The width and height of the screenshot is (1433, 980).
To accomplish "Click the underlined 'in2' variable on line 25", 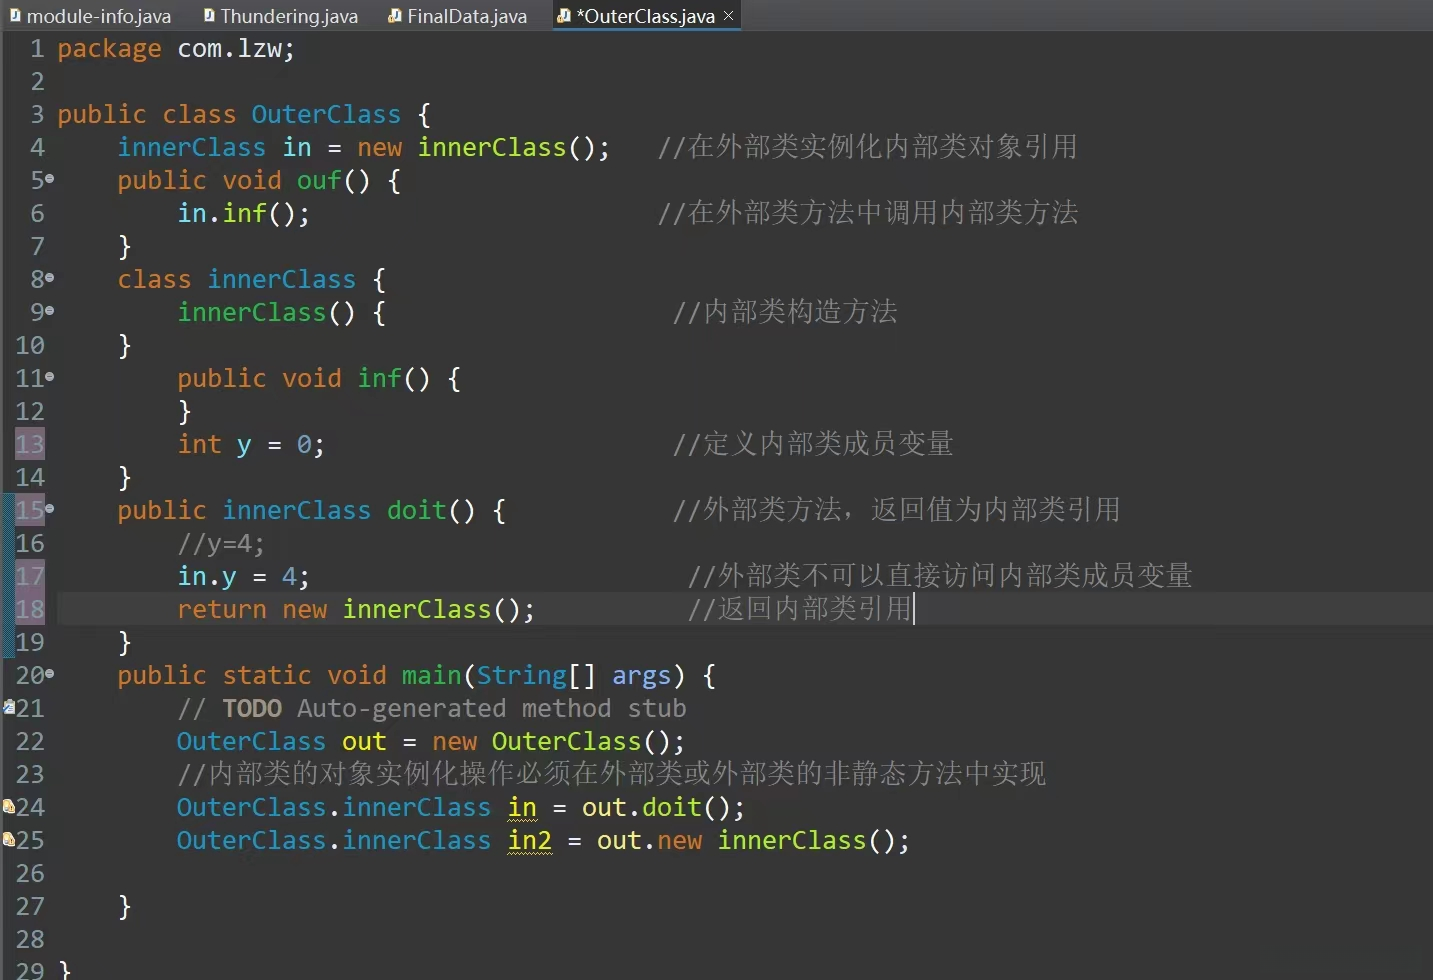I will [529, 840].
